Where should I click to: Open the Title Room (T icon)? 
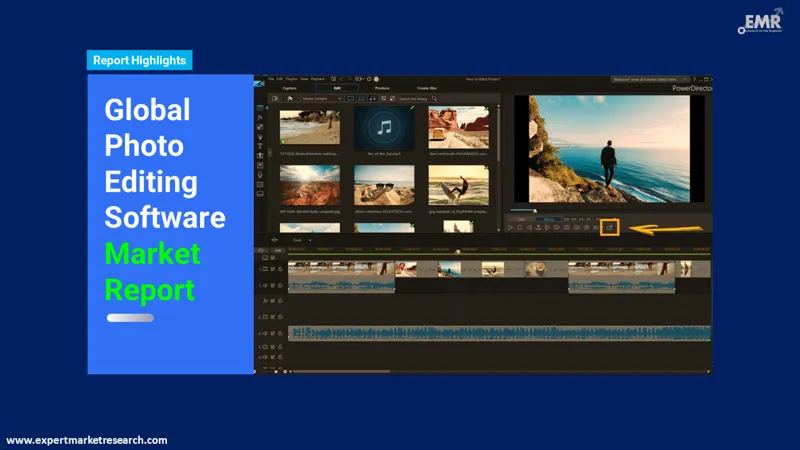coord(260,146)
